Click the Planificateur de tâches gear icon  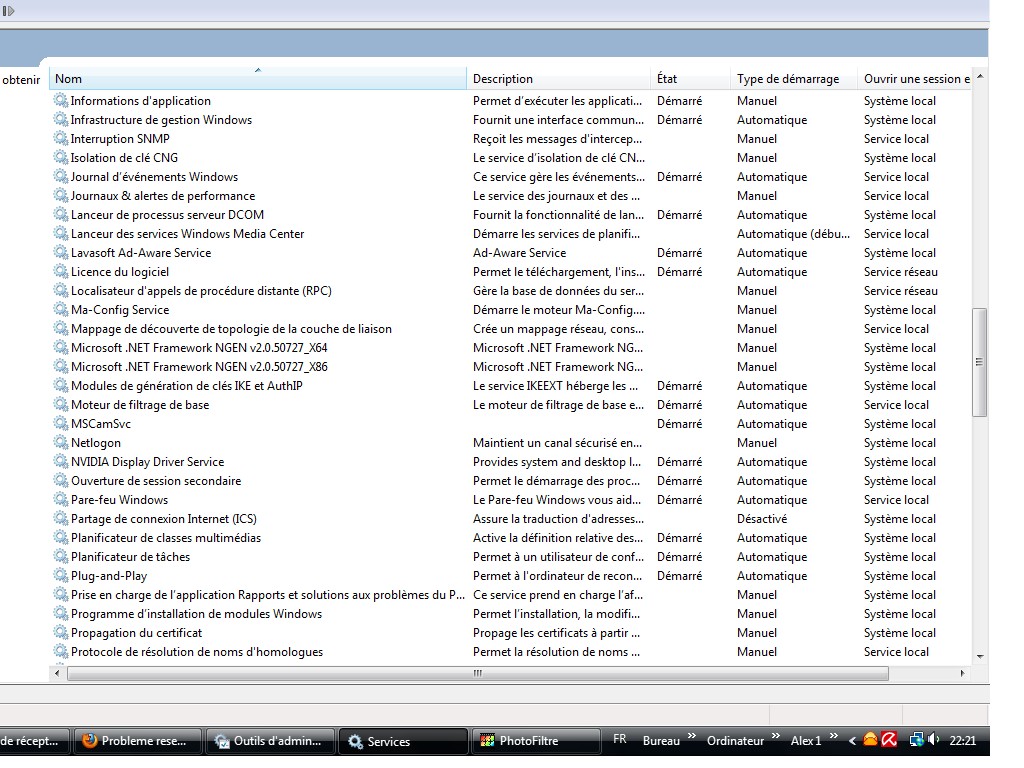(x=61, y=556)
